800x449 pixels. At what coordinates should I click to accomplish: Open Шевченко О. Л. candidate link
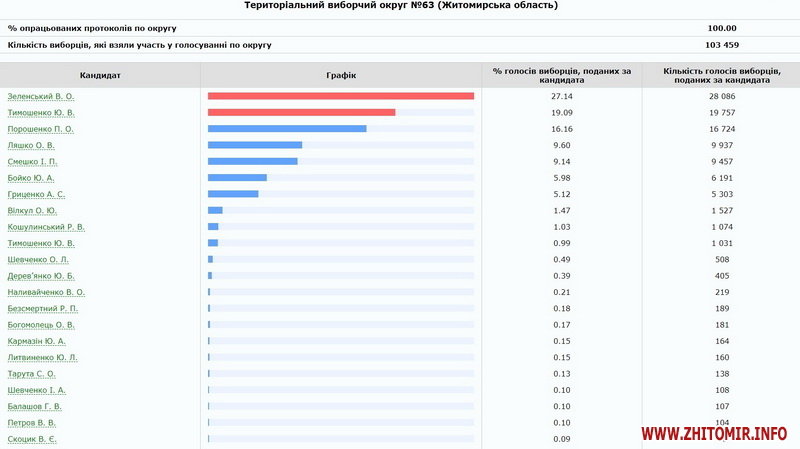pos(38,259)
